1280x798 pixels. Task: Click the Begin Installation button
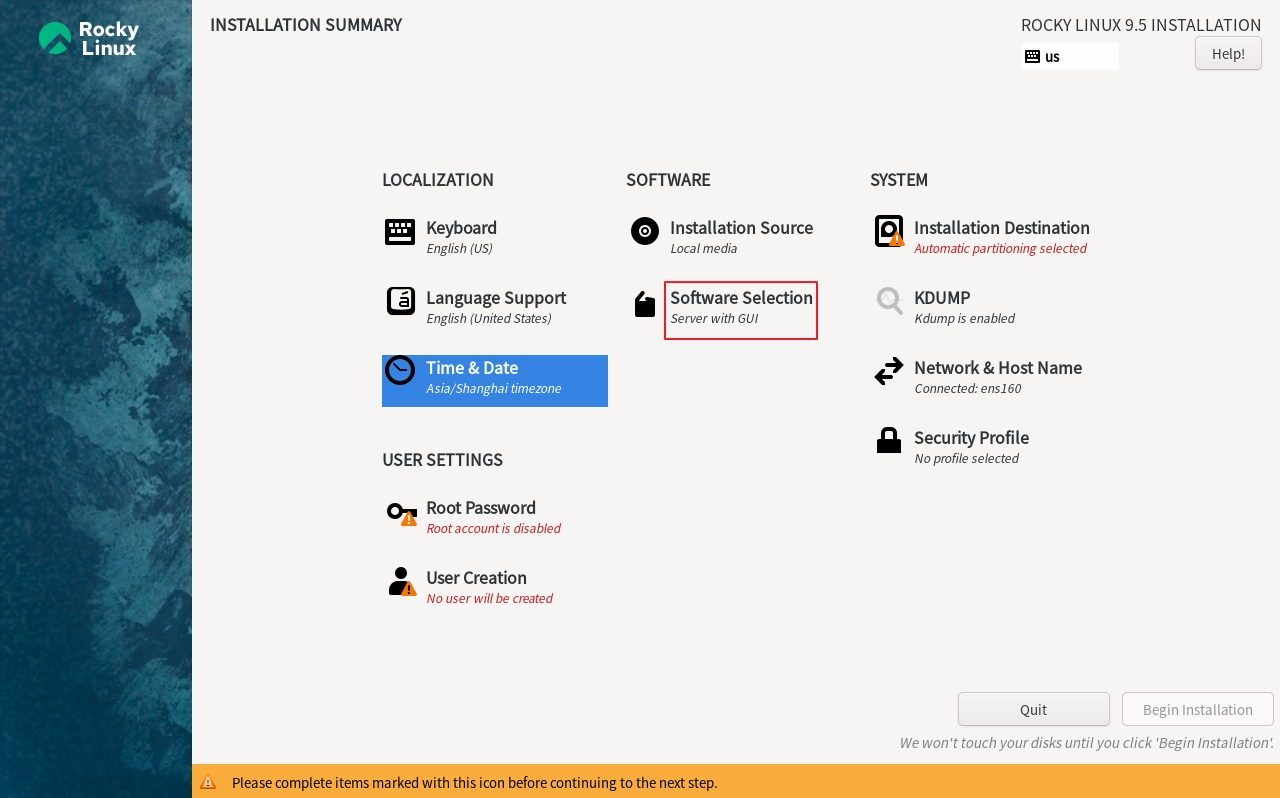coord(1198,709)
